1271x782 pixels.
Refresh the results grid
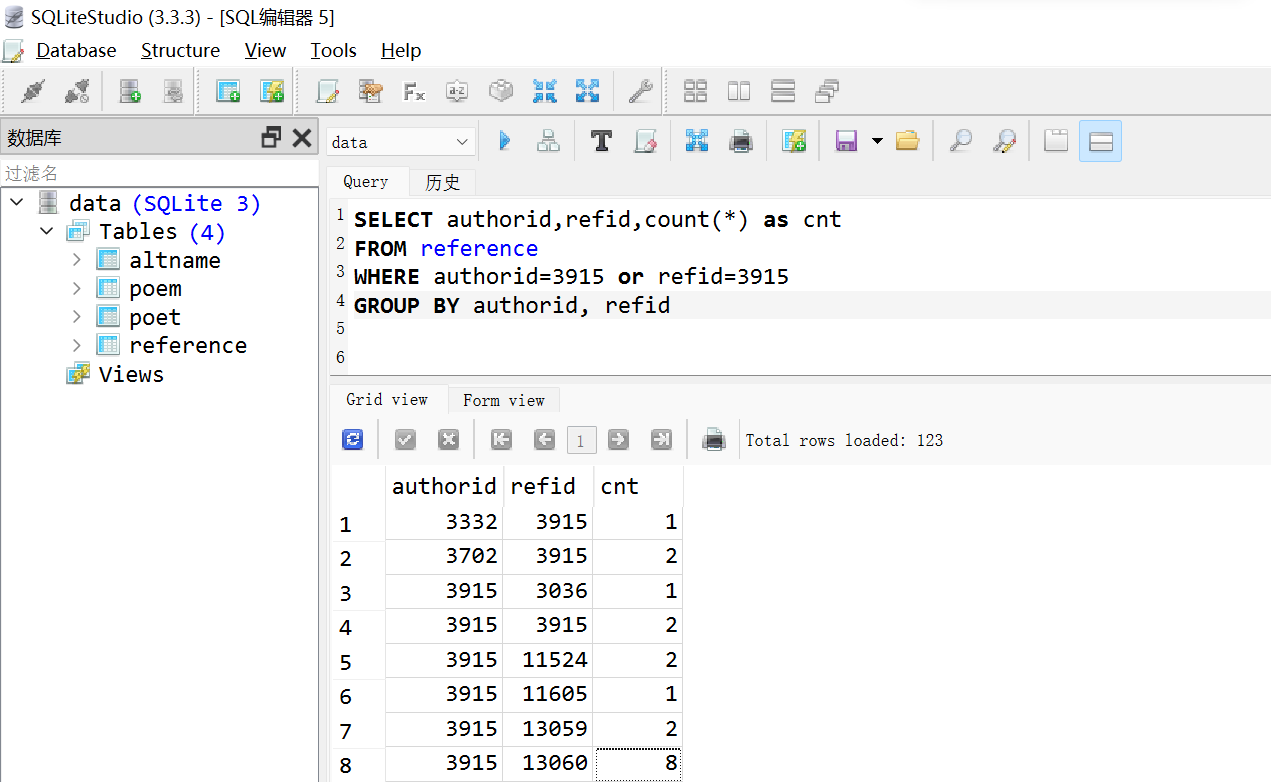pos(353,440)
